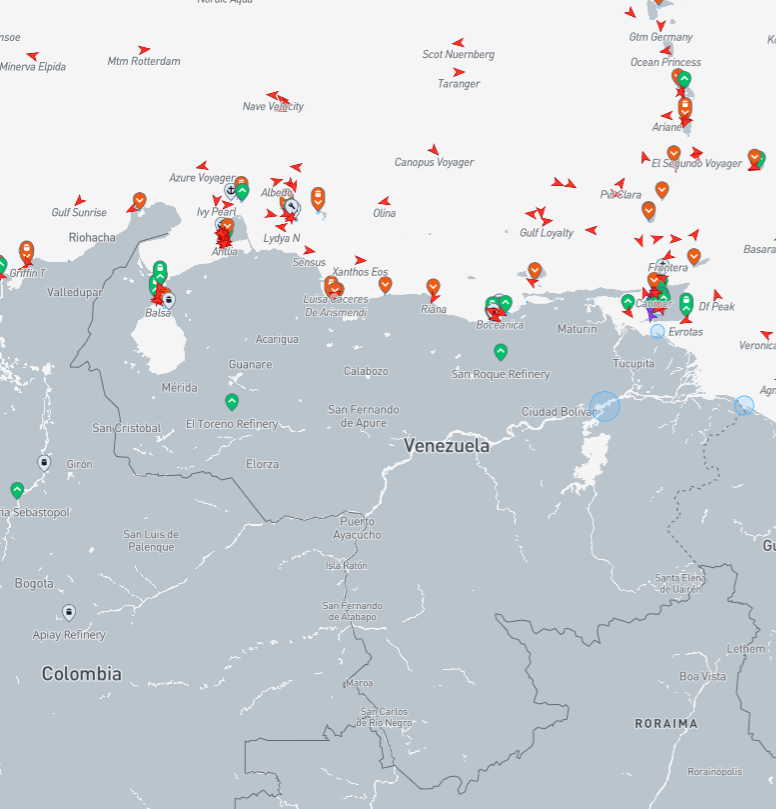776x809 pixels.
Task: Click the 'Venezuela' country label
Action: click(447, 445)
